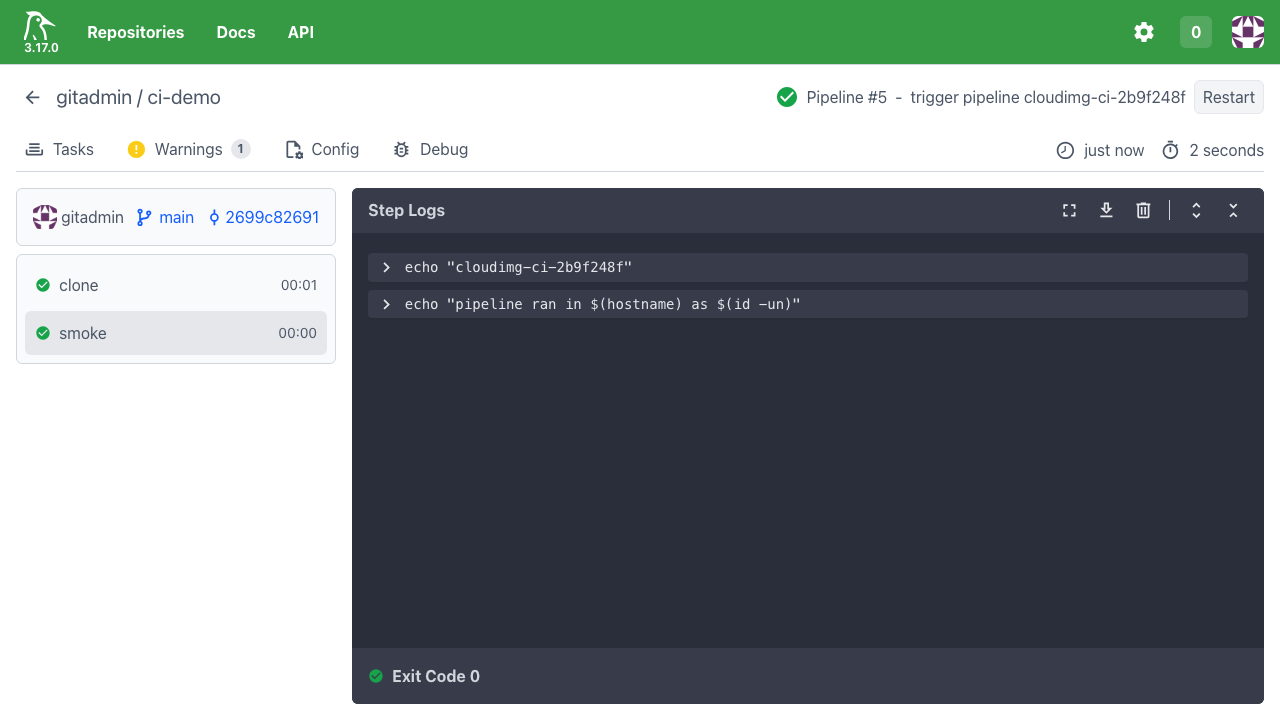Open the Repositories menu item
1280x720 pixels.
pyautogui.click(x=136, y=32)
